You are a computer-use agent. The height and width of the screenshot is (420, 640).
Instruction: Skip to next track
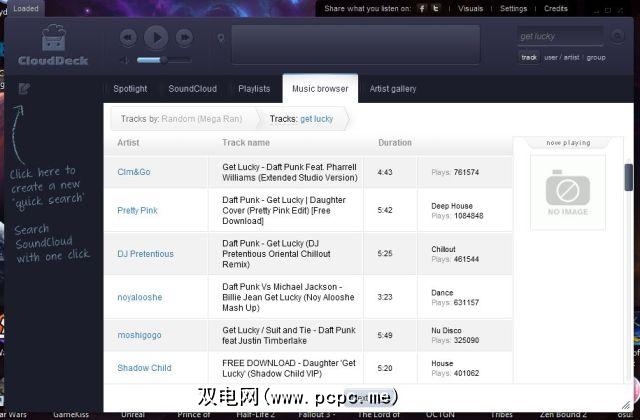coord(184,38)
